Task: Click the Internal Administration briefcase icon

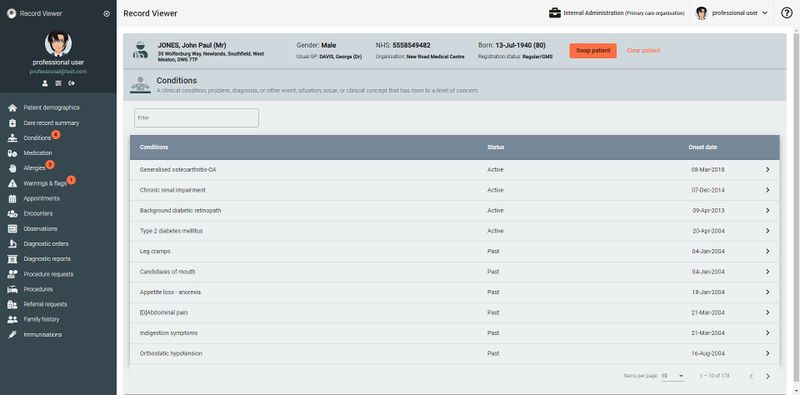Action: coord(555,13)
